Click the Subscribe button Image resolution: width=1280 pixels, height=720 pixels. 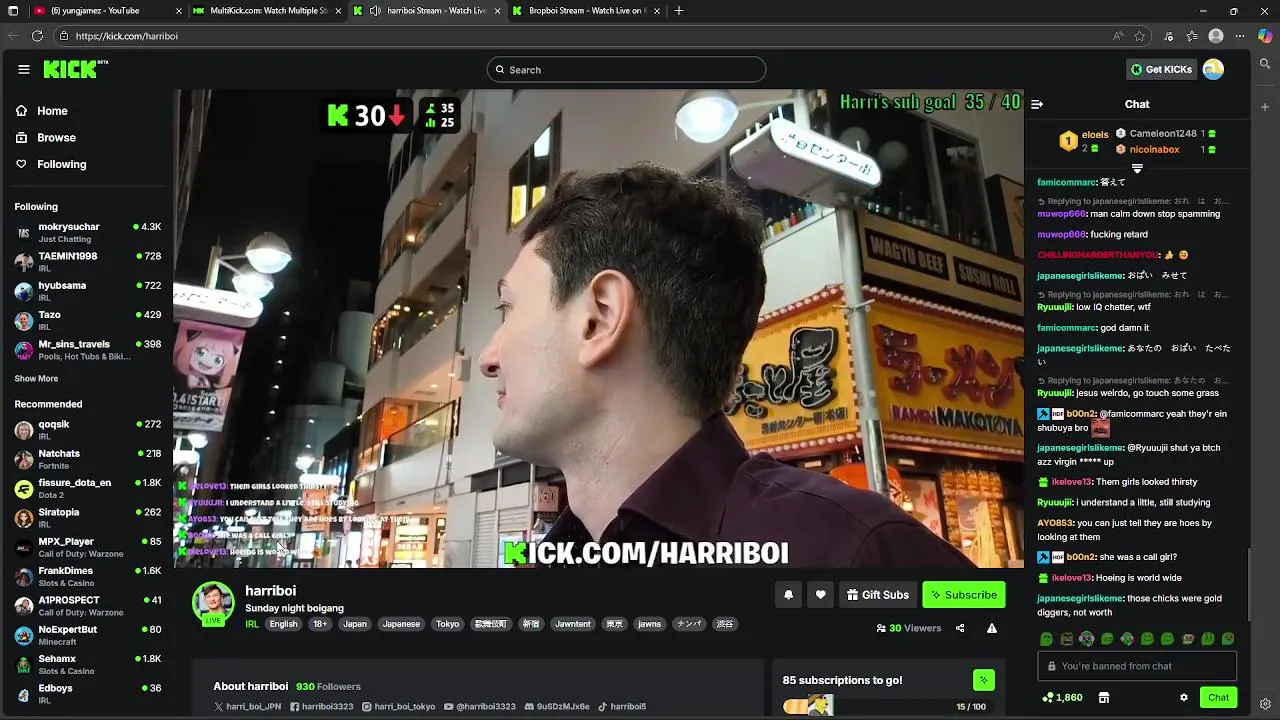point(964,595)
